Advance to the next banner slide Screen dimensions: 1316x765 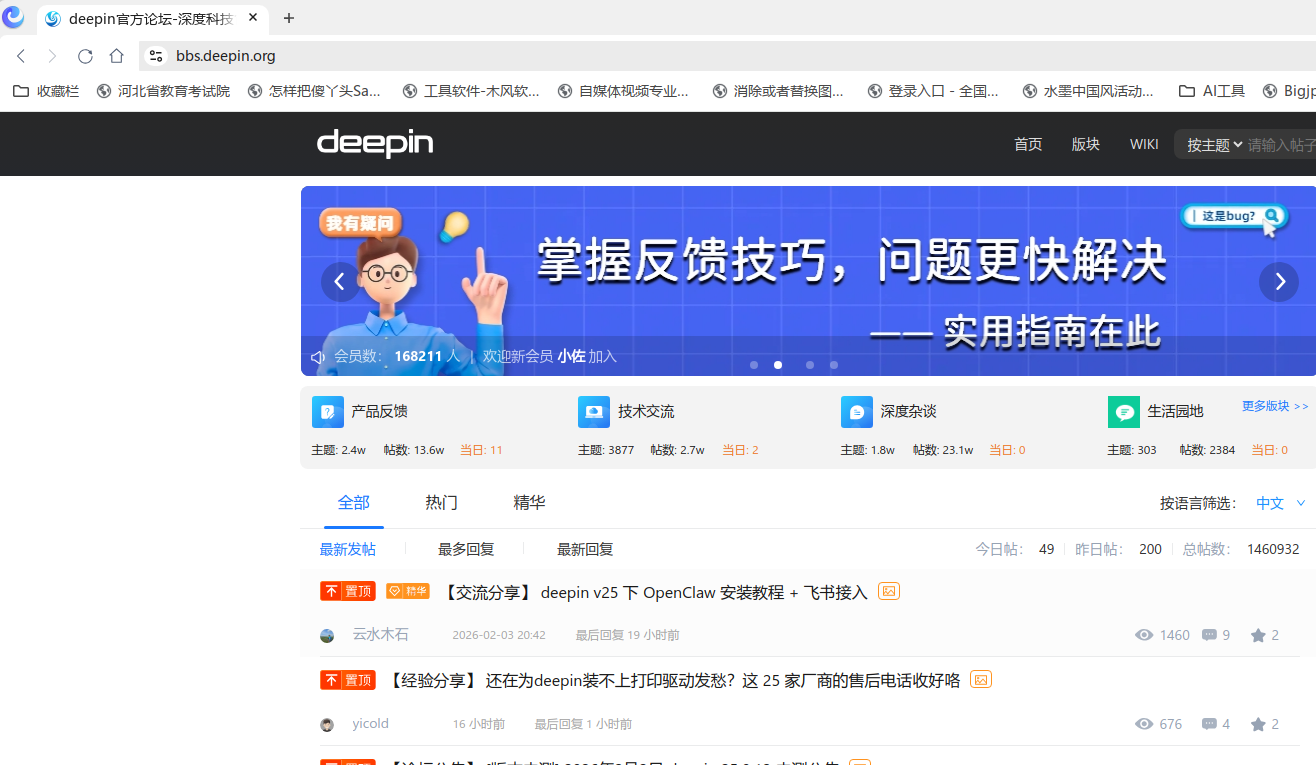coord(1279,282)
